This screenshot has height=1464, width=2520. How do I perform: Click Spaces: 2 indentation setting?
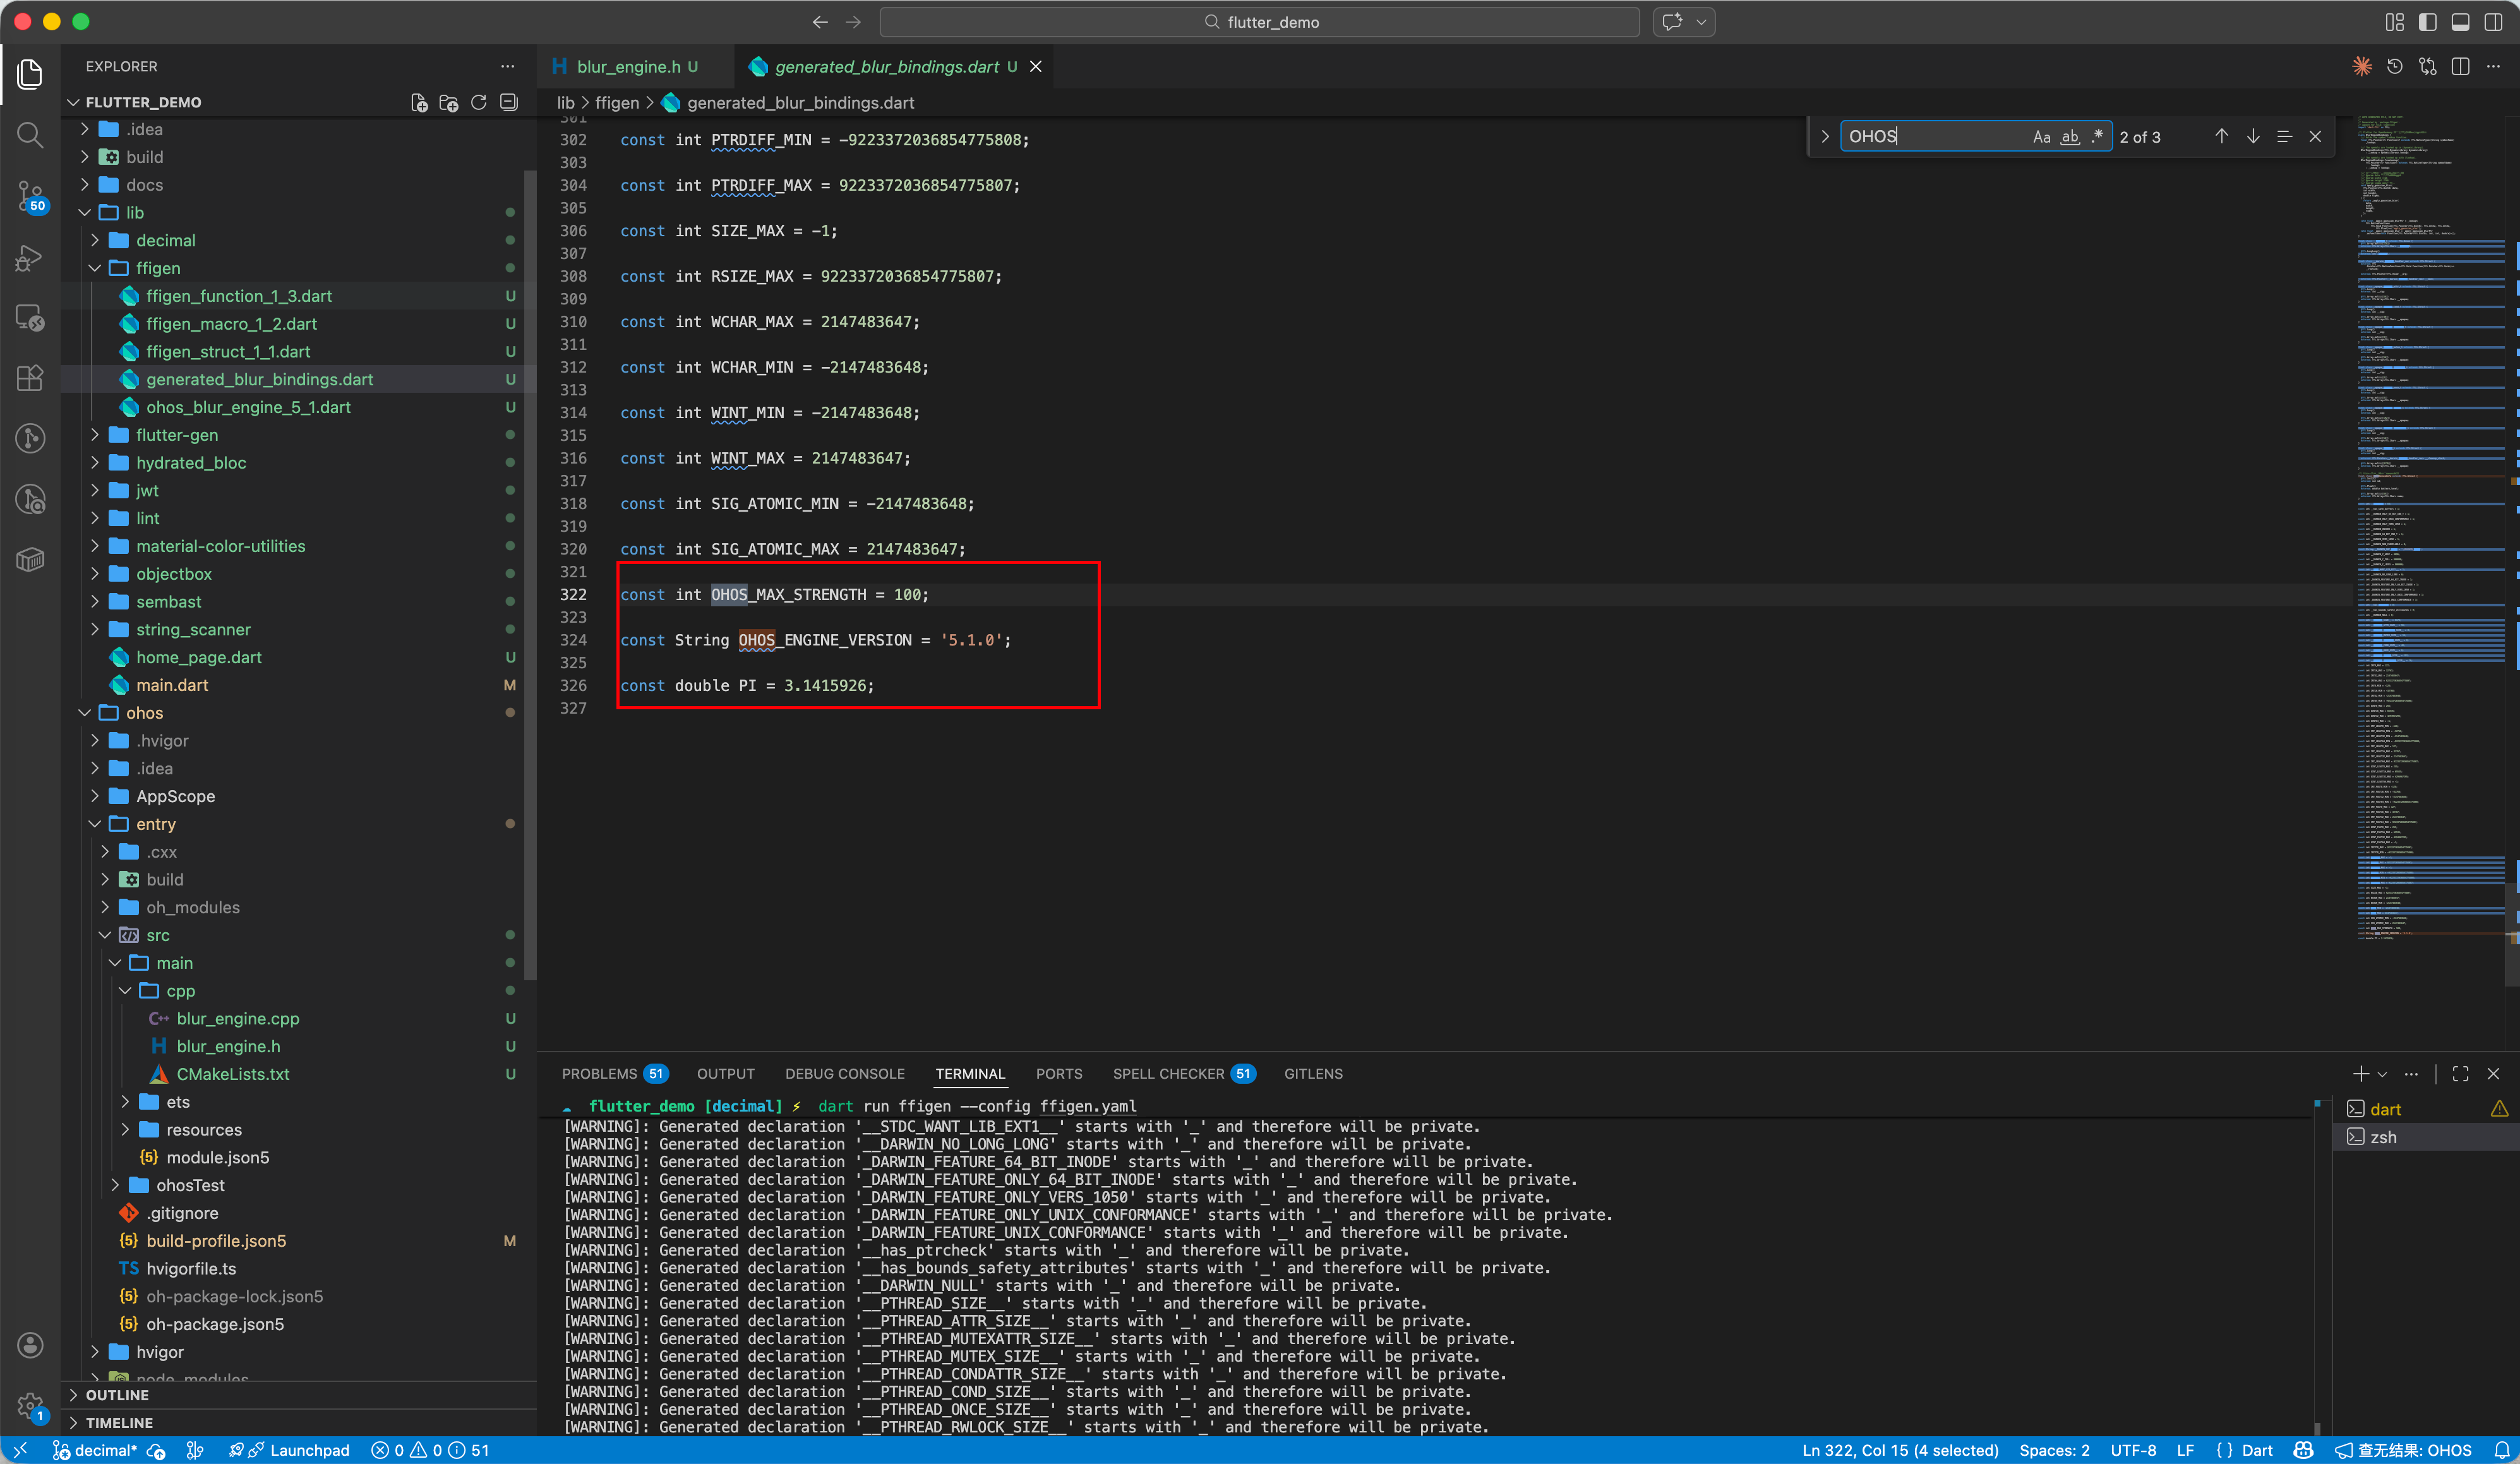(2054, 1450)
